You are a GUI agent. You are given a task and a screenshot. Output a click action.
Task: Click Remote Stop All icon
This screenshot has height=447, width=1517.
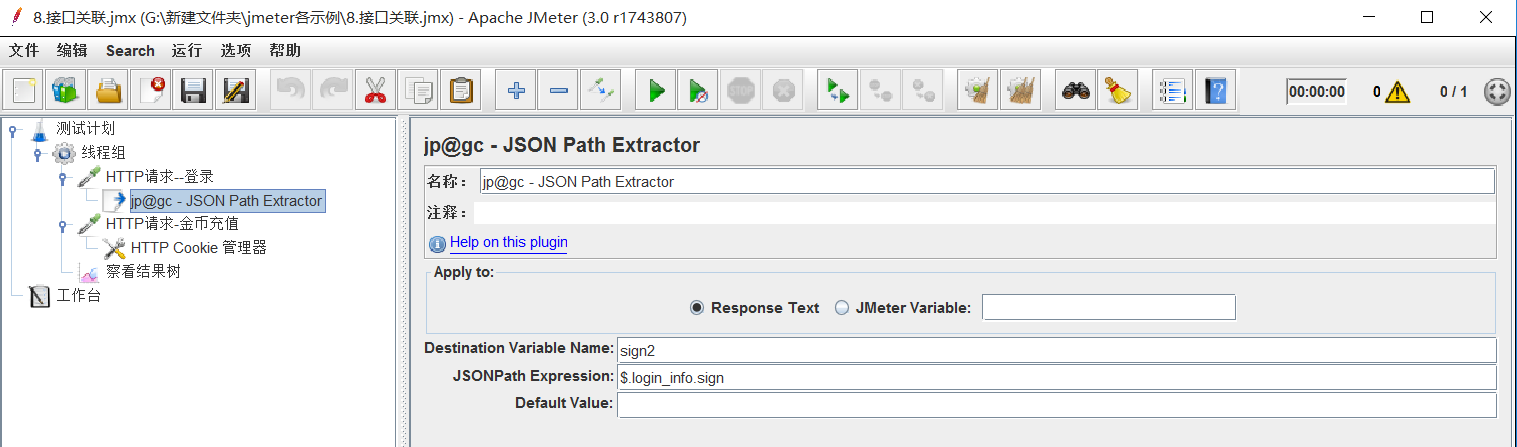point(880,91)
